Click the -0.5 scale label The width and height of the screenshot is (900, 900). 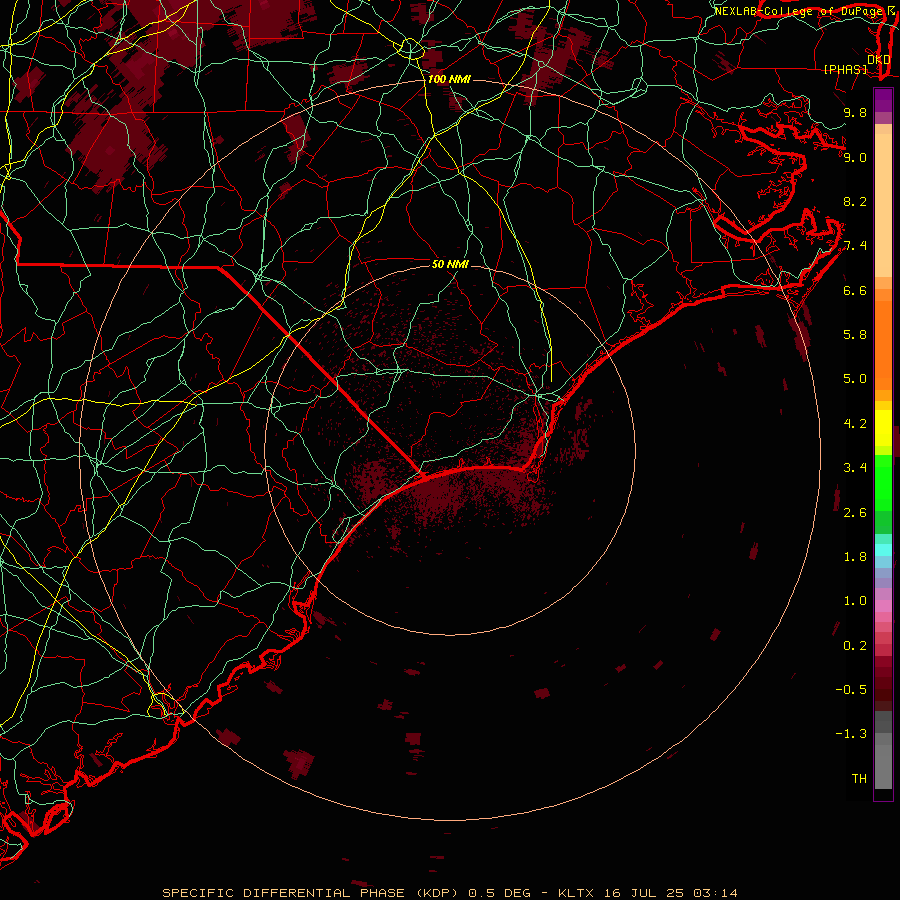pos(851,690)
